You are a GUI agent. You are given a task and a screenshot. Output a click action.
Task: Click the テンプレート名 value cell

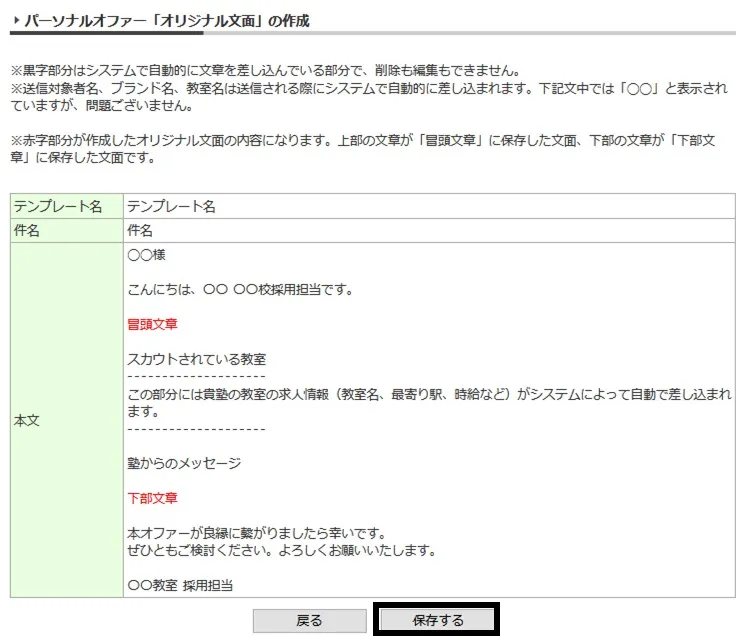pos(171,207)
